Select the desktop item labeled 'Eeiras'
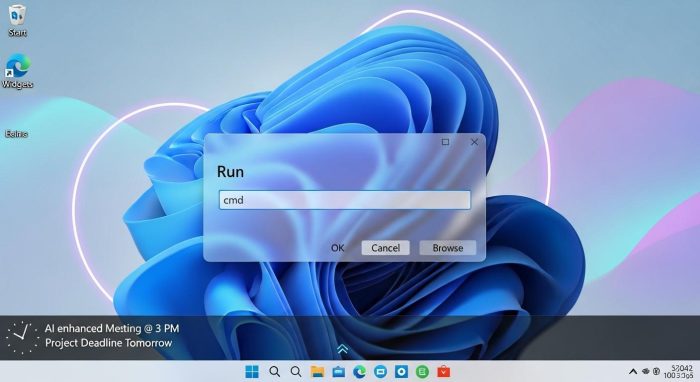 tap(17, 134)
